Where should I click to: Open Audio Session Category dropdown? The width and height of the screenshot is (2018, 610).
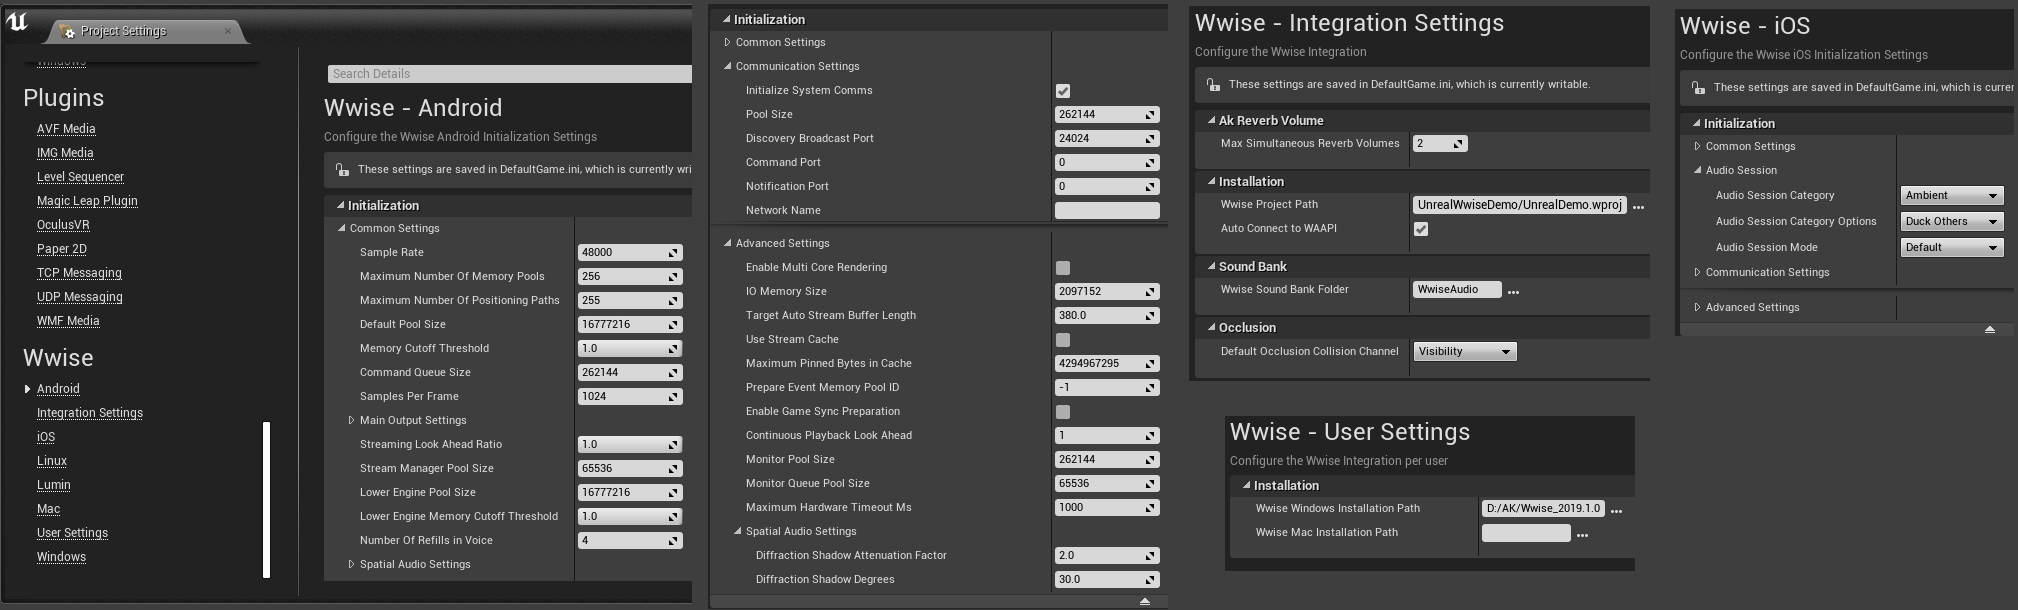click(1951, 196)
